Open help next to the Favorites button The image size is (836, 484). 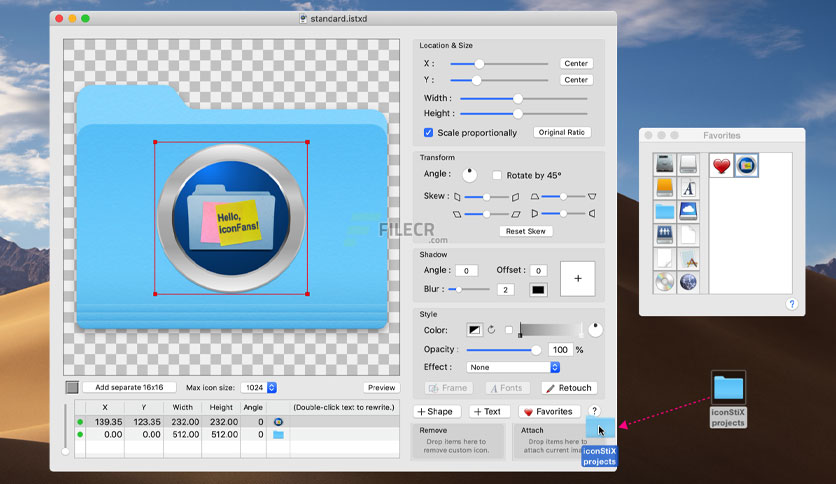pos(594,410)
